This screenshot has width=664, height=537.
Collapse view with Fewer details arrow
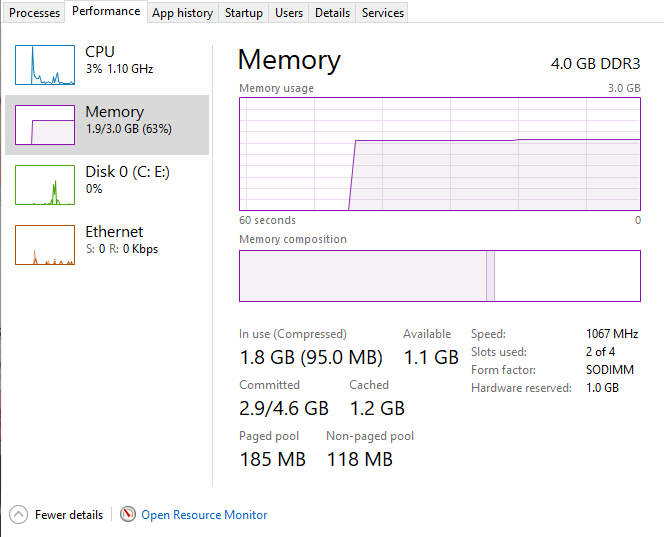[x=18, y=515]
